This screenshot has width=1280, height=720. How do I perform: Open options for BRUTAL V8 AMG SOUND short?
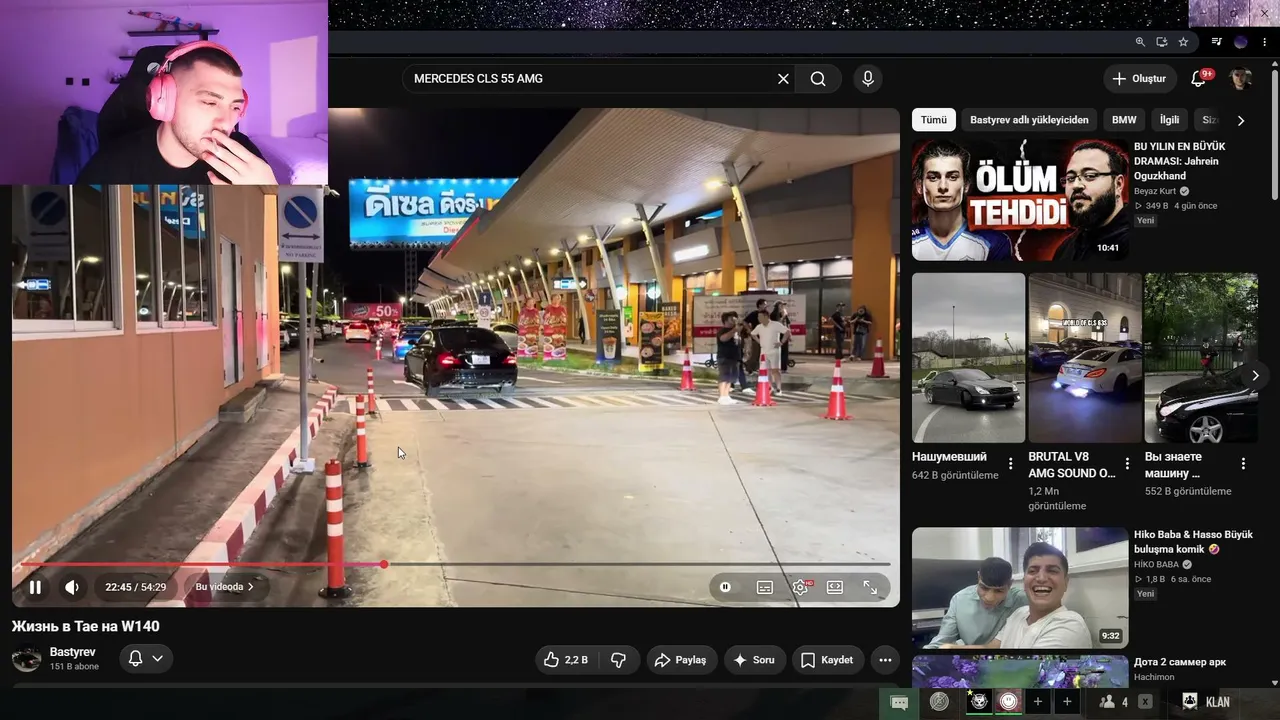(x=1127, y=464)
